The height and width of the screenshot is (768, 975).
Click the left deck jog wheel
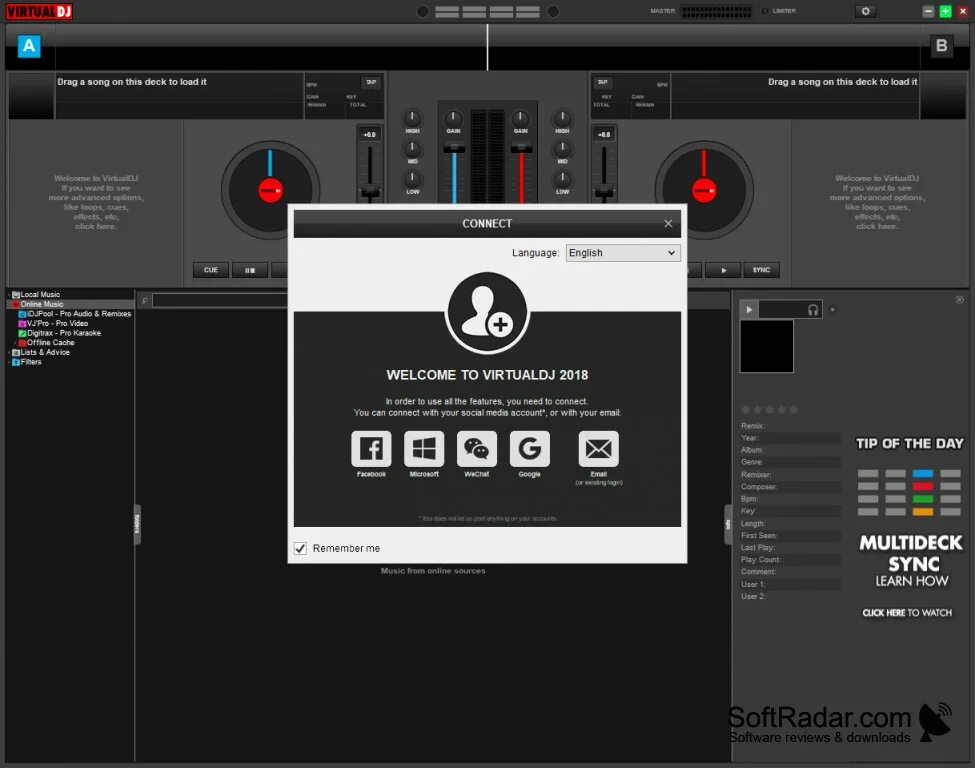tap(270, 190)
